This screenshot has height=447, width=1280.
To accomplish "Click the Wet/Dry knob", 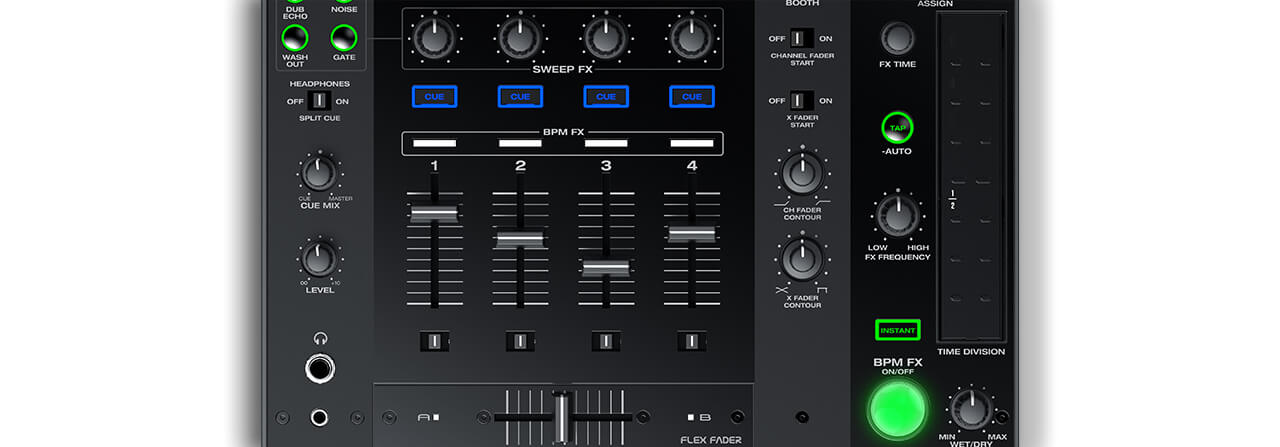I will [x=969, y=410].
